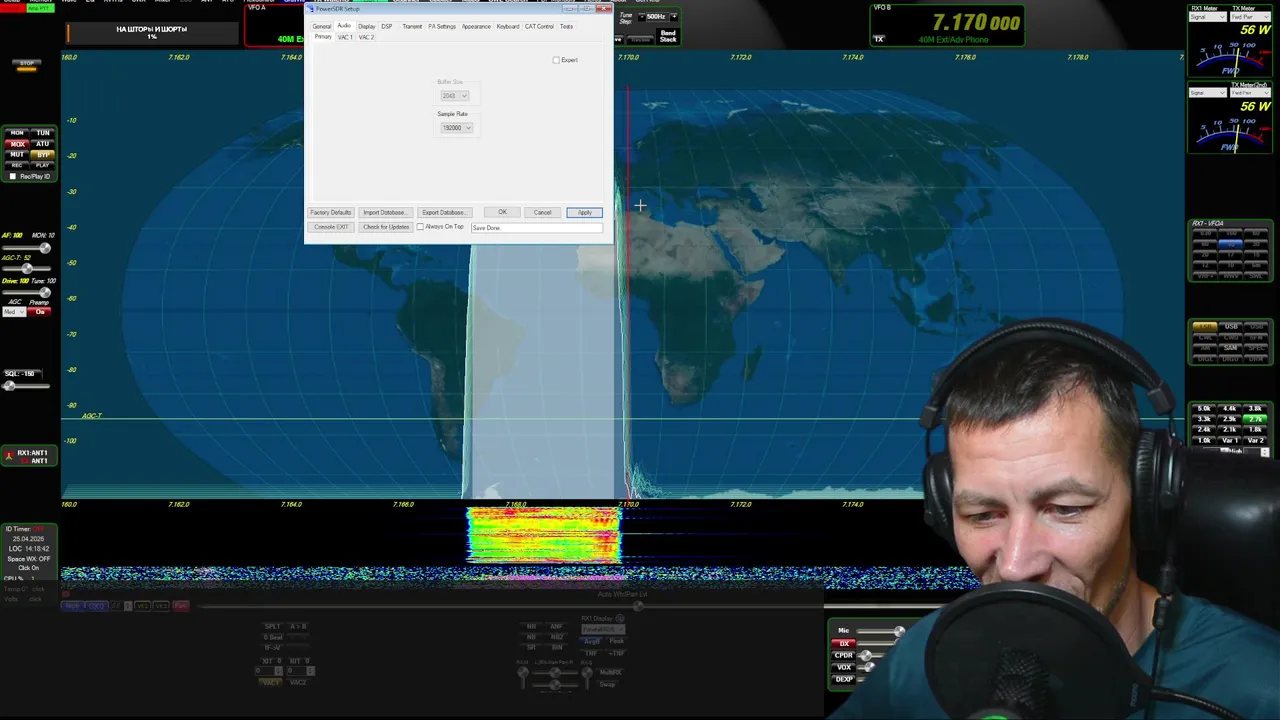Open the DSP tab in PowerSDR Setup
Screen dimensions: 1280x720
pos(386,26)
